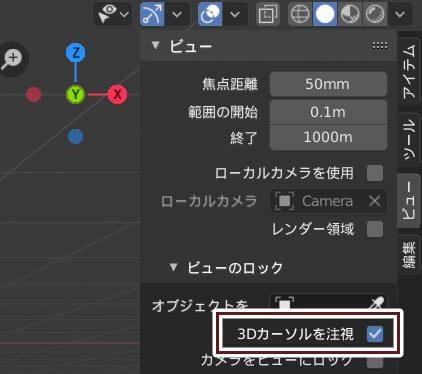Open the selectability and visibility dropdown

(x=113, y=14)
